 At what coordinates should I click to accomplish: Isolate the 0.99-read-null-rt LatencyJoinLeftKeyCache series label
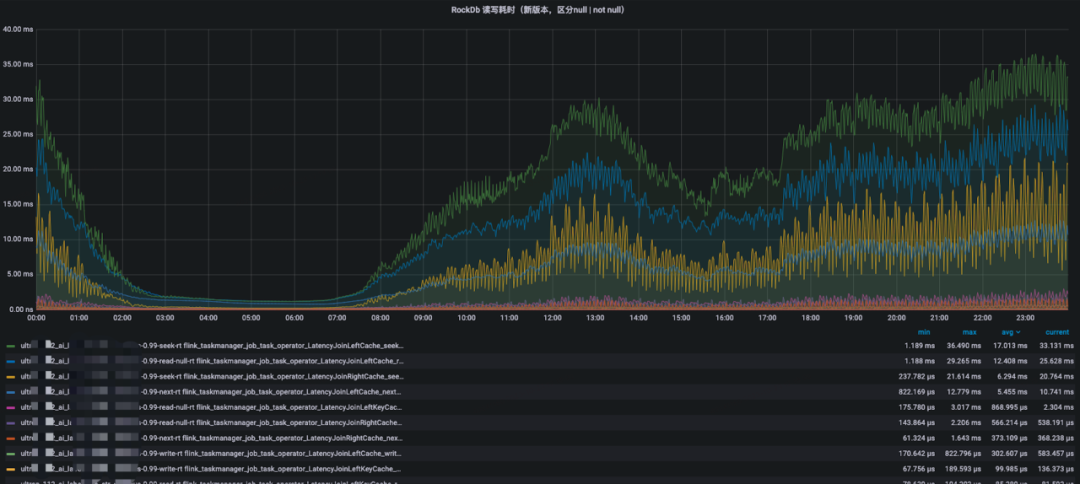[212, 408]
